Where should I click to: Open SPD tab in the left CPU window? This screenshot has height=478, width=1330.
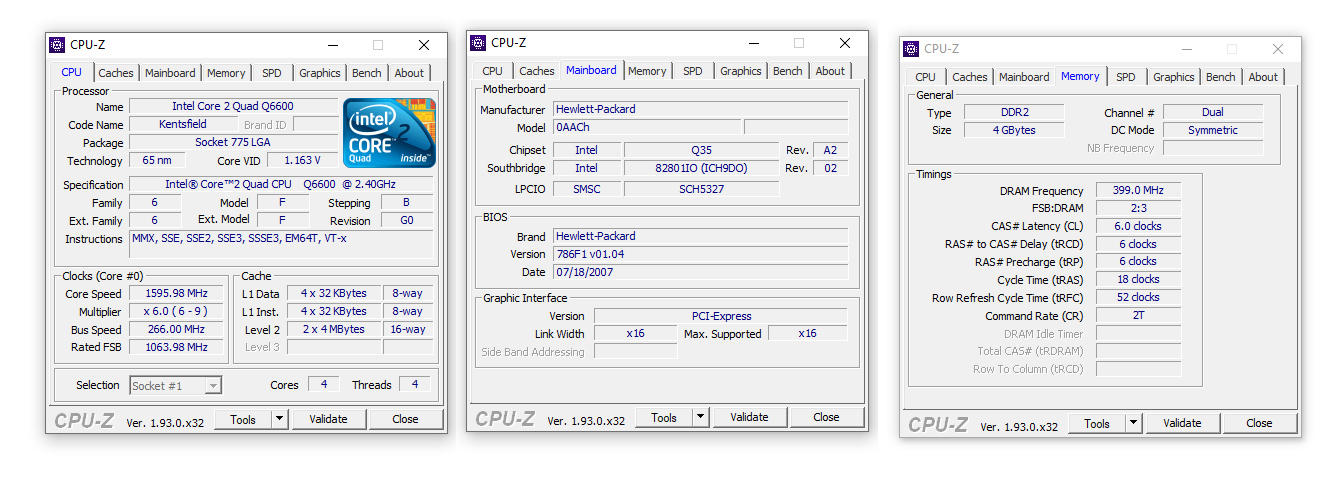(272, 73)
